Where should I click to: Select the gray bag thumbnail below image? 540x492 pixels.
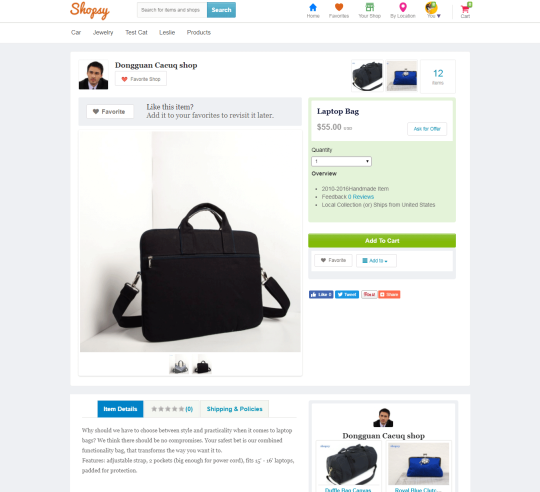click(x=179, y=365)
